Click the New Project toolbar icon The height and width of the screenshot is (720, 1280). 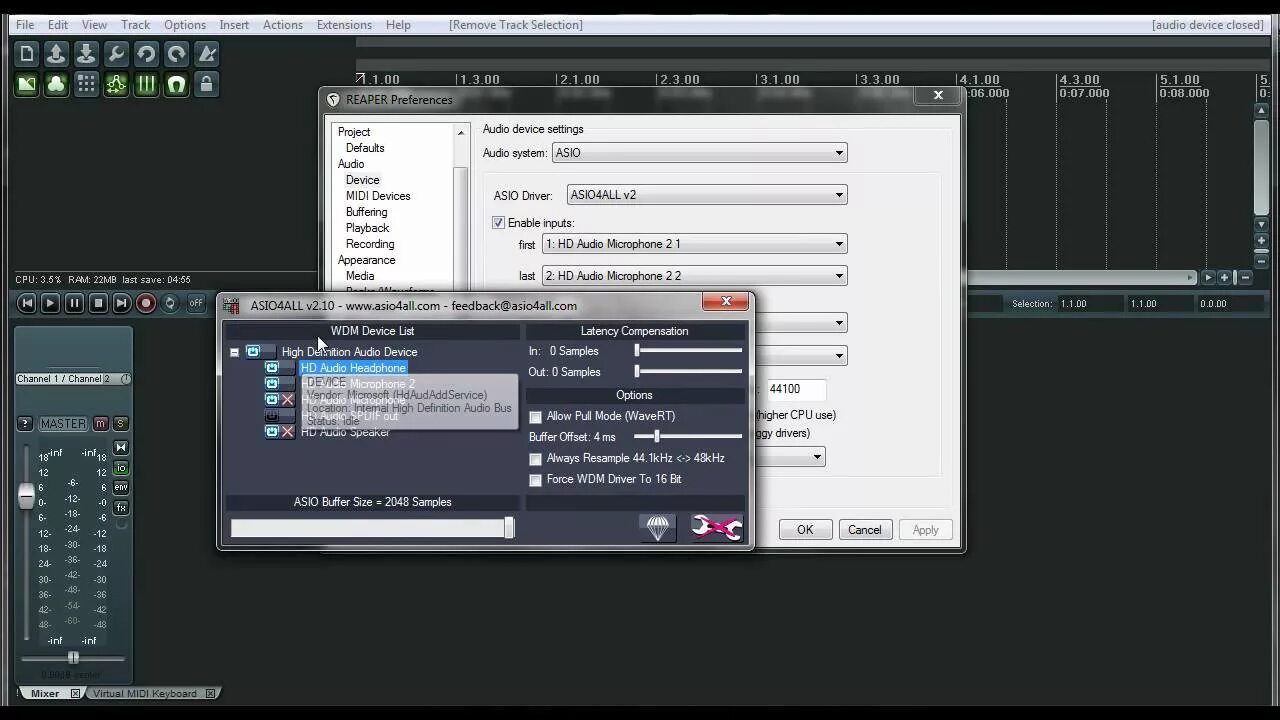(27, 54)
